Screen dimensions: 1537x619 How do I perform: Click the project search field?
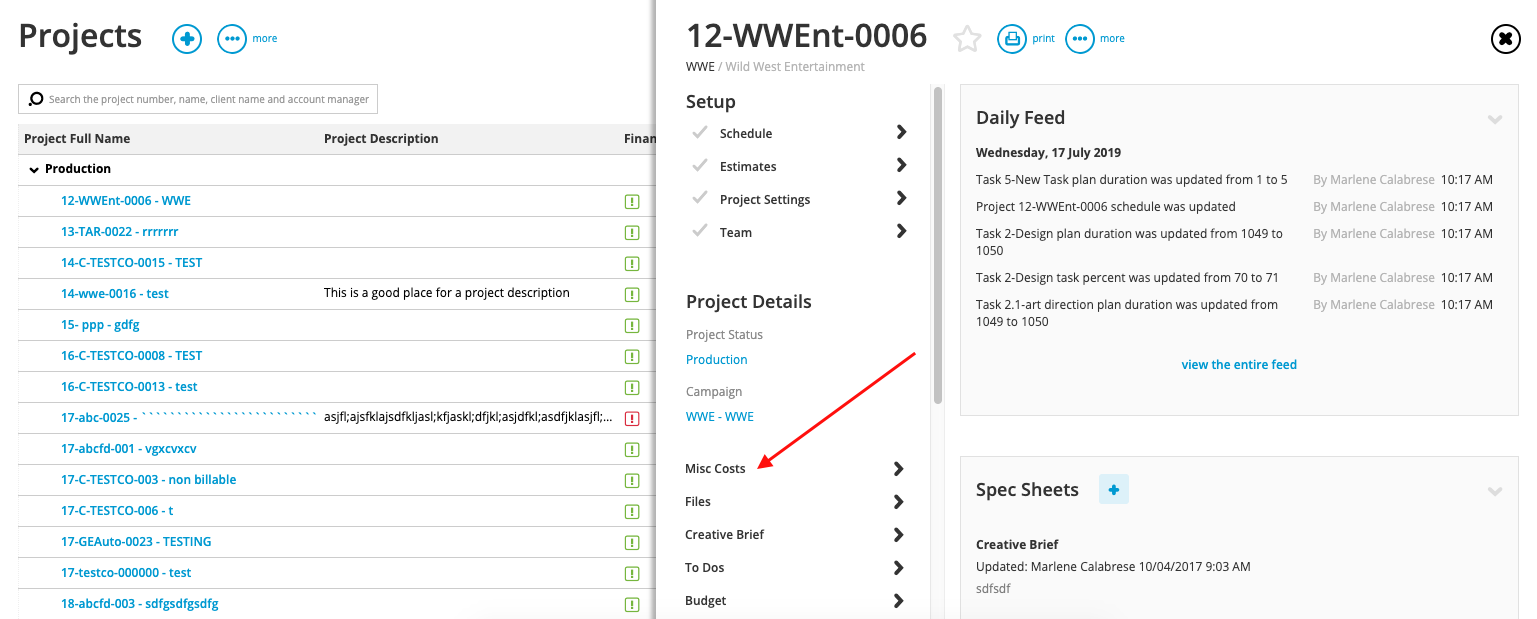pyautogui.click(x=198, y=99)
